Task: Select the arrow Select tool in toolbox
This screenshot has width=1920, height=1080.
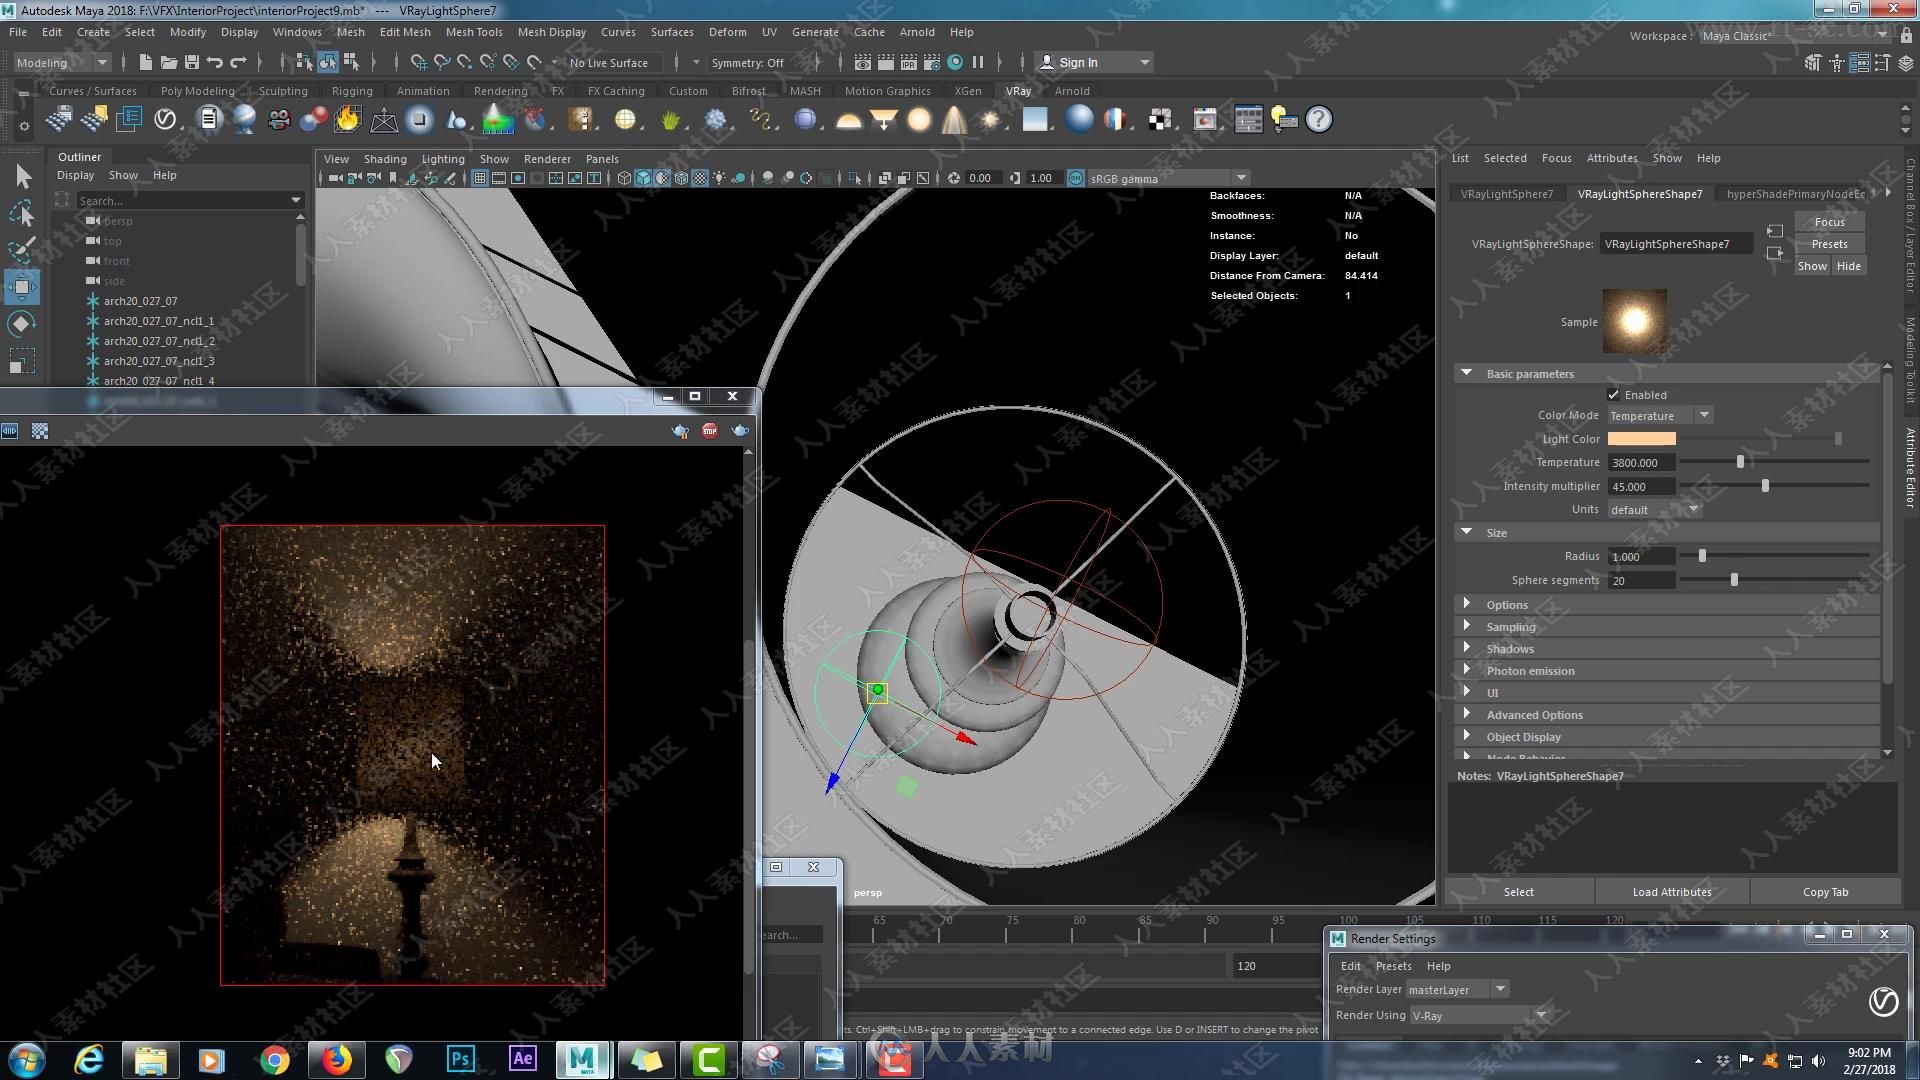Action: (x=22, y=177)
